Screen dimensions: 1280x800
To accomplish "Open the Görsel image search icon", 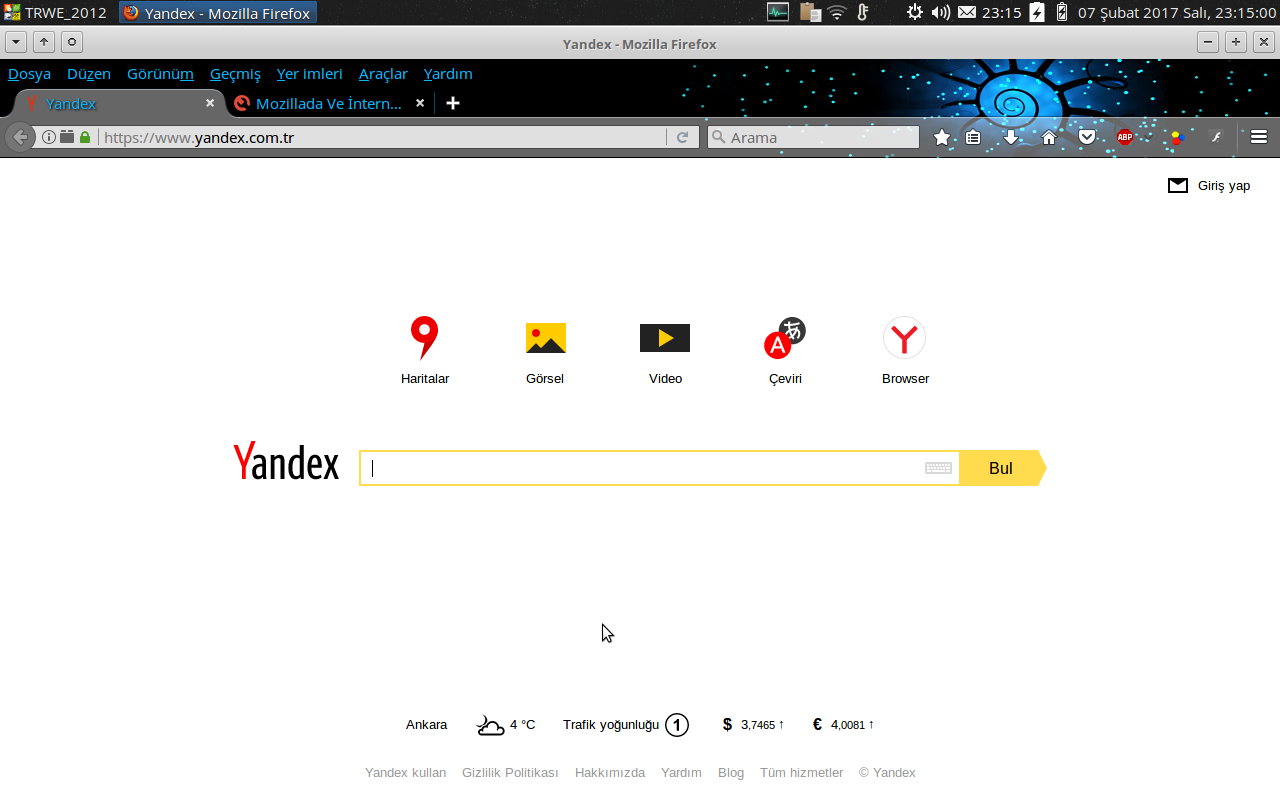I will [x=545, y=338].
